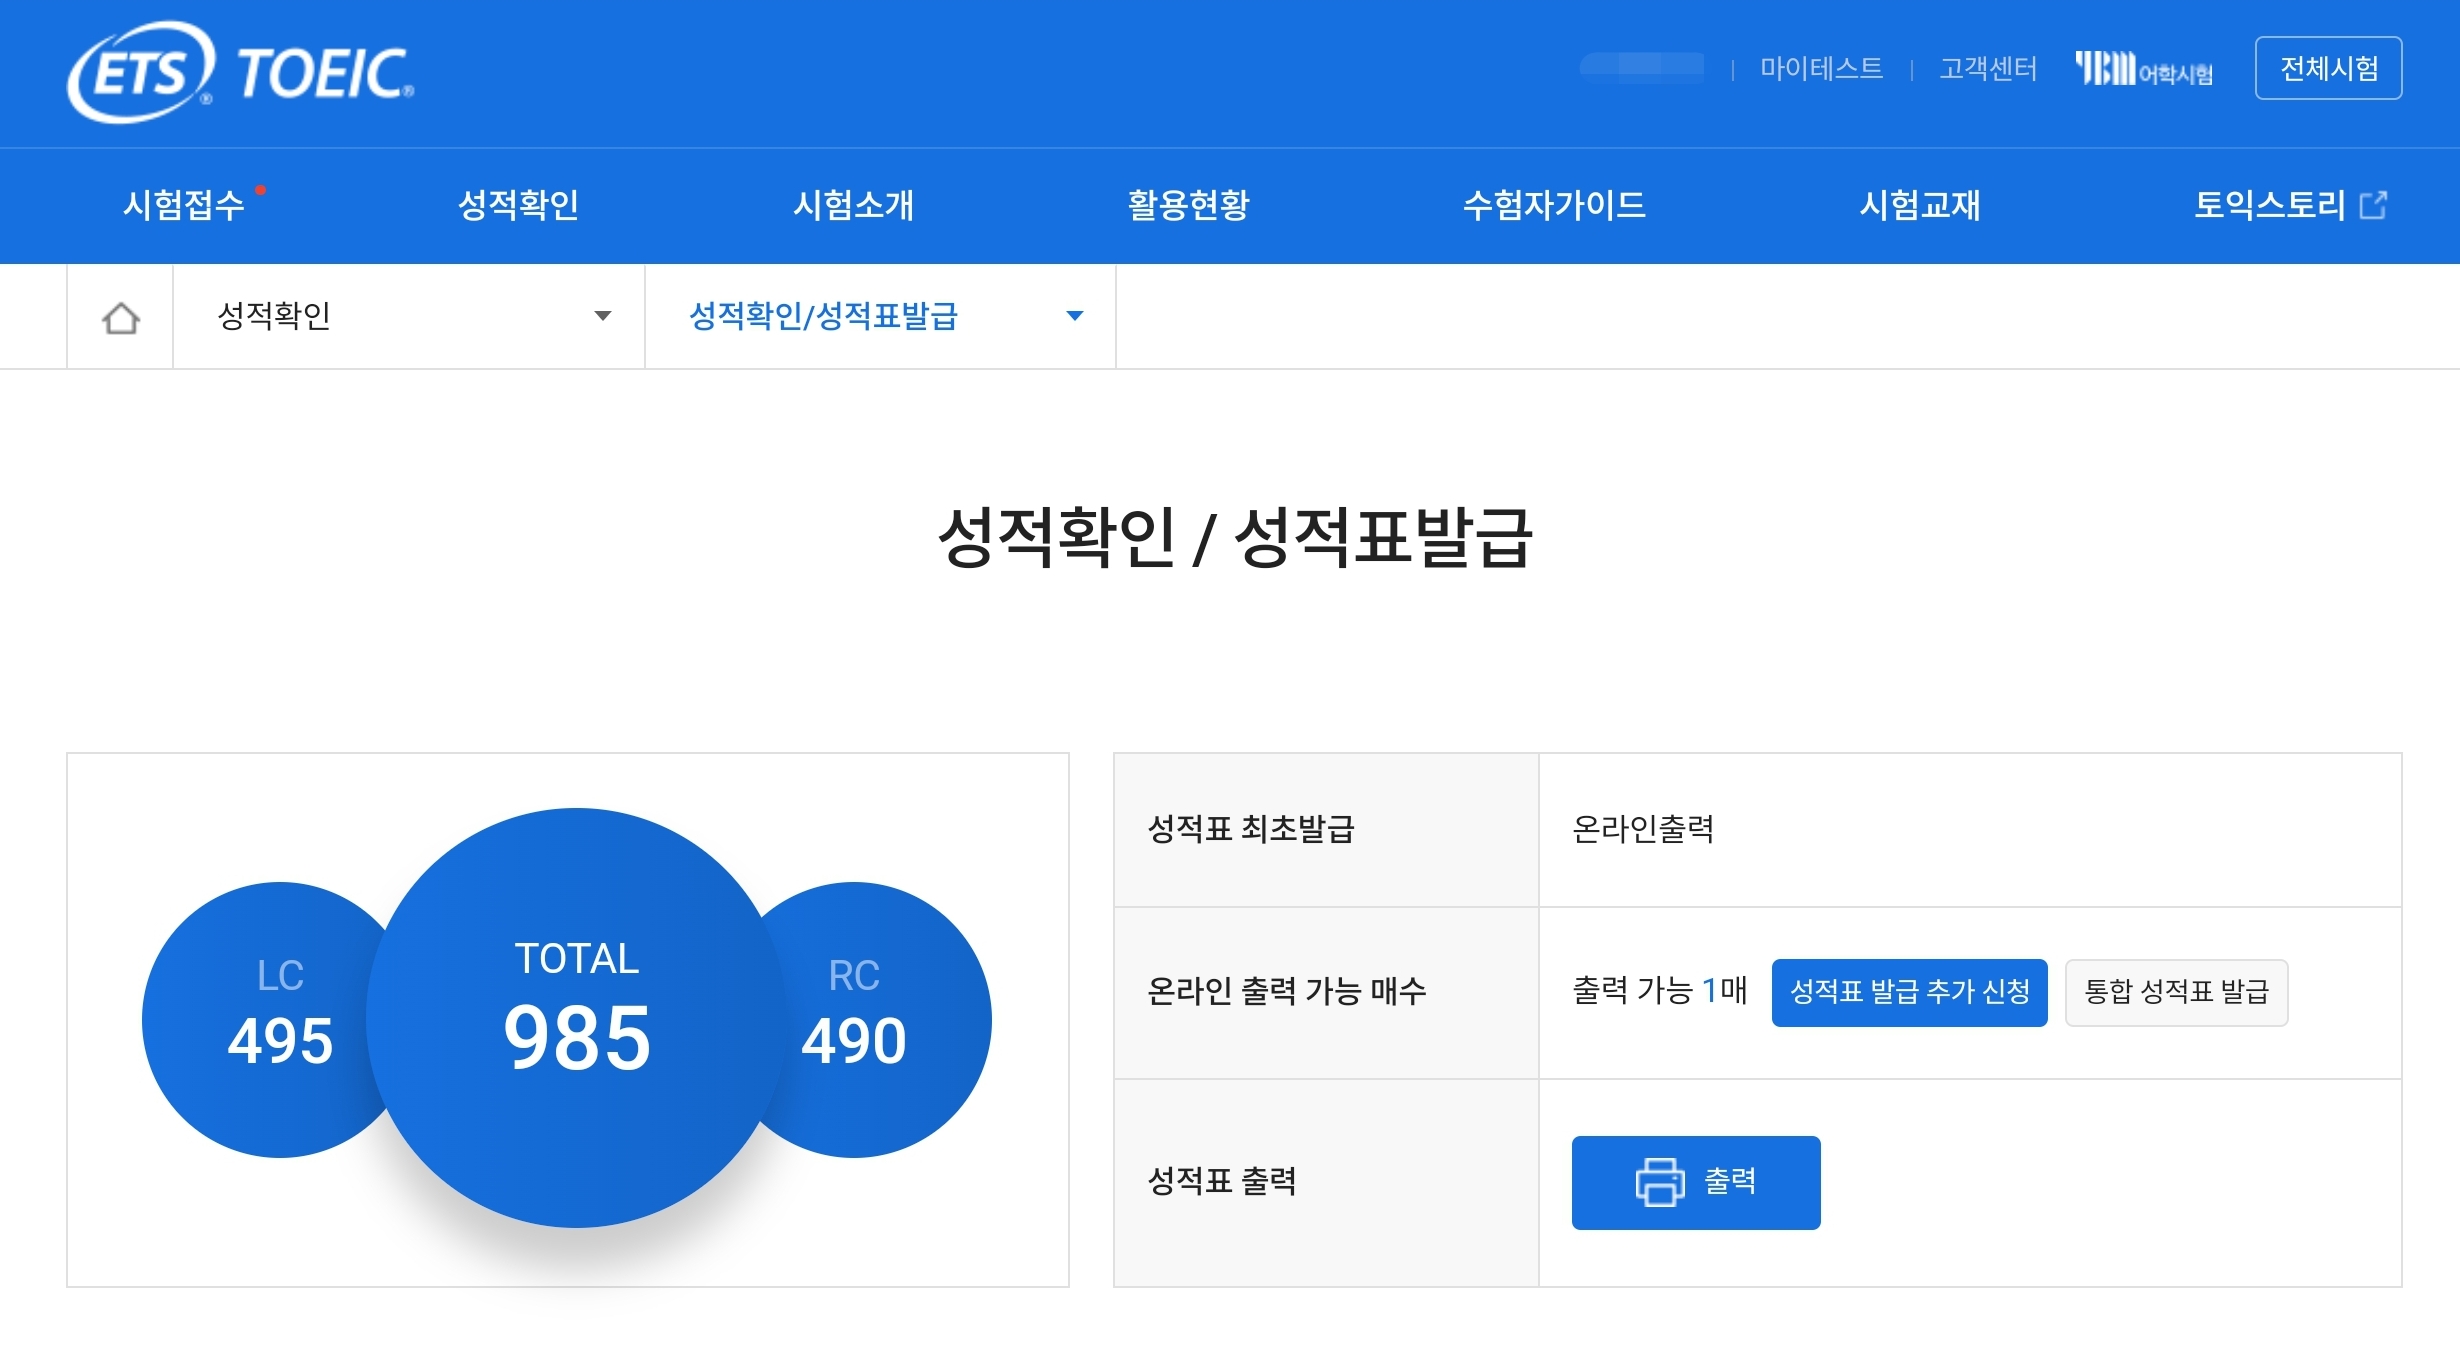Open the 수험자가이드 menu
Viewport: 2460px width, 1349px height.
point(1554,205)
